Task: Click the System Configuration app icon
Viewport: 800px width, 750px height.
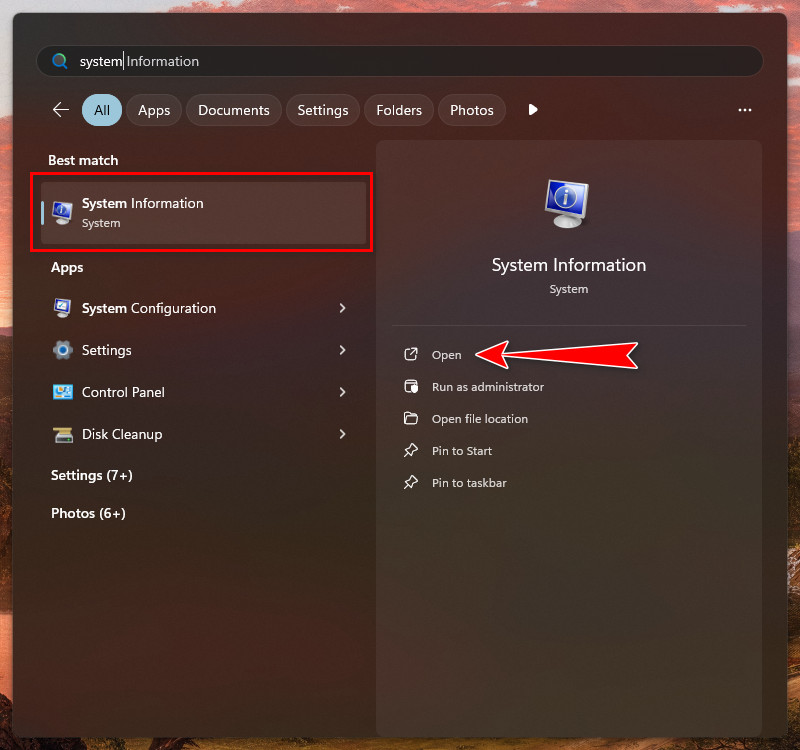Action: (x=63, y=308)
